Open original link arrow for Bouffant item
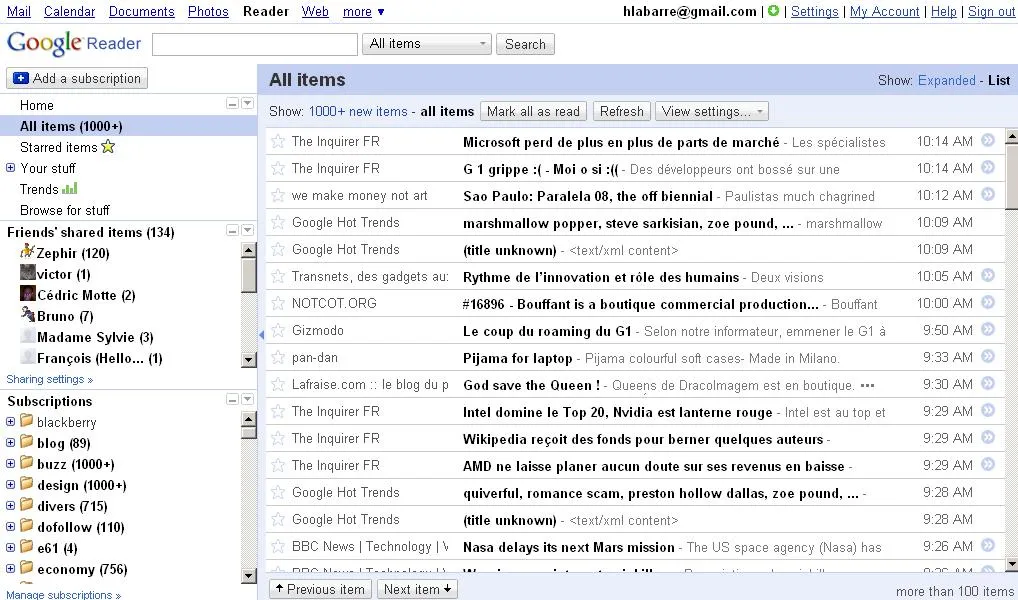The height and width of the screenshot is (600, 1018). pyautogui.click(x=987, y=303)
